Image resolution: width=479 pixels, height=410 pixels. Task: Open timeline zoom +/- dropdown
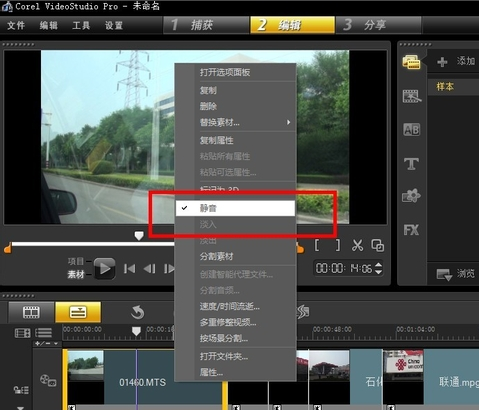[x=46, y=343]
